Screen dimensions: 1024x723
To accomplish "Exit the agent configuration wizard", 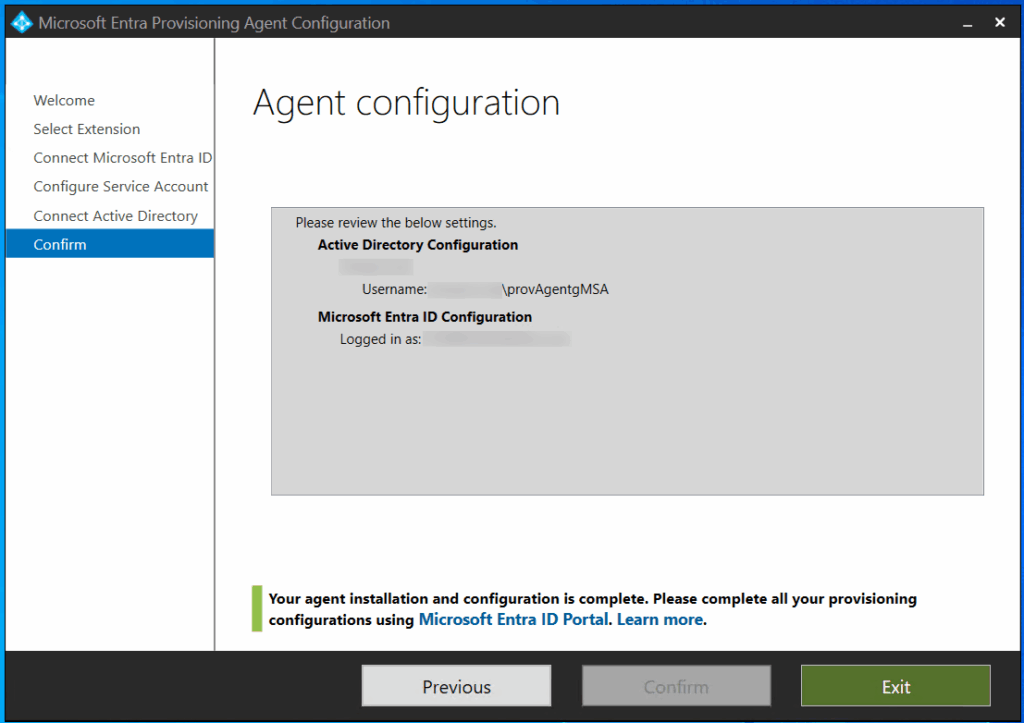I will pyautogui.click(x=895, y=687).
